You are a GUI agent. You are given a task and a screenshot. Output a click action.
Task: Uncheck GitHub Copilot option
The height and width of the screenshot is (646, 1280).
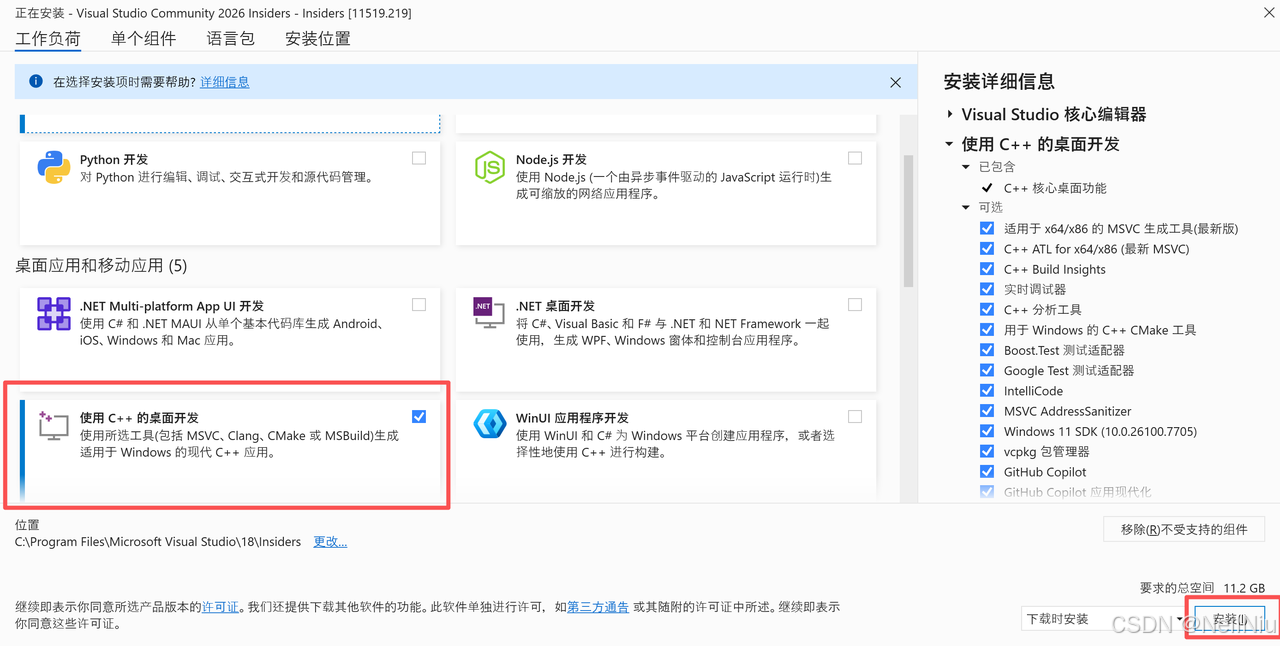click(987, 472)
